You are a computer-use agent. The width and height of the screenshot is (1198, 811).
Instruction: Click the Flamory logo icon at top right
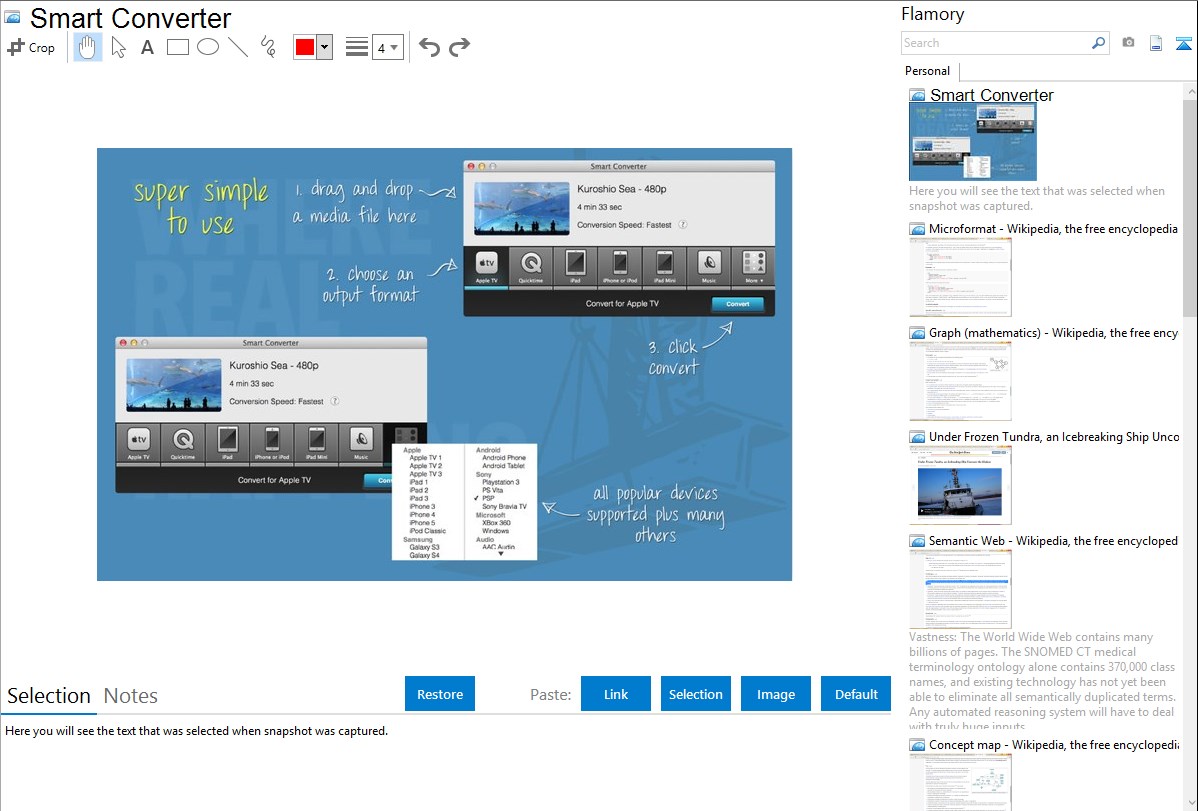(x=1183, y=43)
